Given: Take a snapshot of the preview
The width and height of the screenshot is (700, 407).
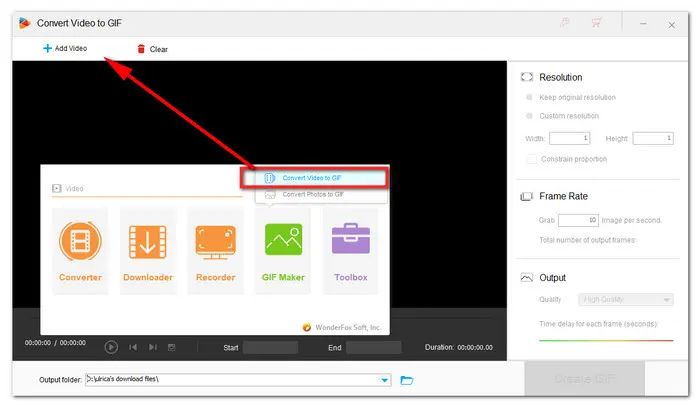Looking at the screenshot, I should (x=171, y=347).
